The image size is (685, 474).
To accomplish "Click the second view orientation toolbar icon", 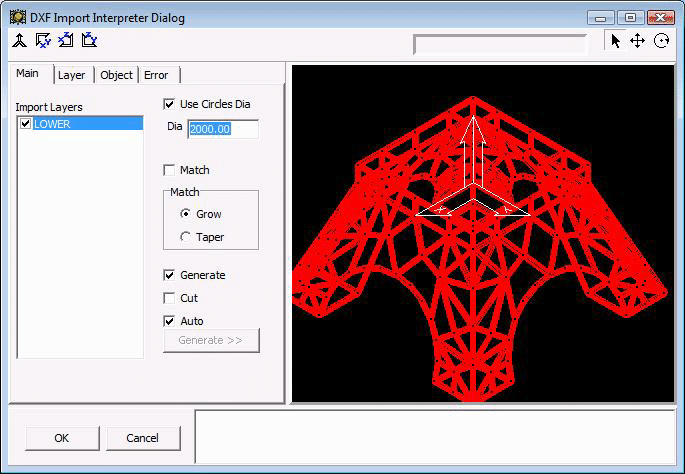I will pos(42,41).
